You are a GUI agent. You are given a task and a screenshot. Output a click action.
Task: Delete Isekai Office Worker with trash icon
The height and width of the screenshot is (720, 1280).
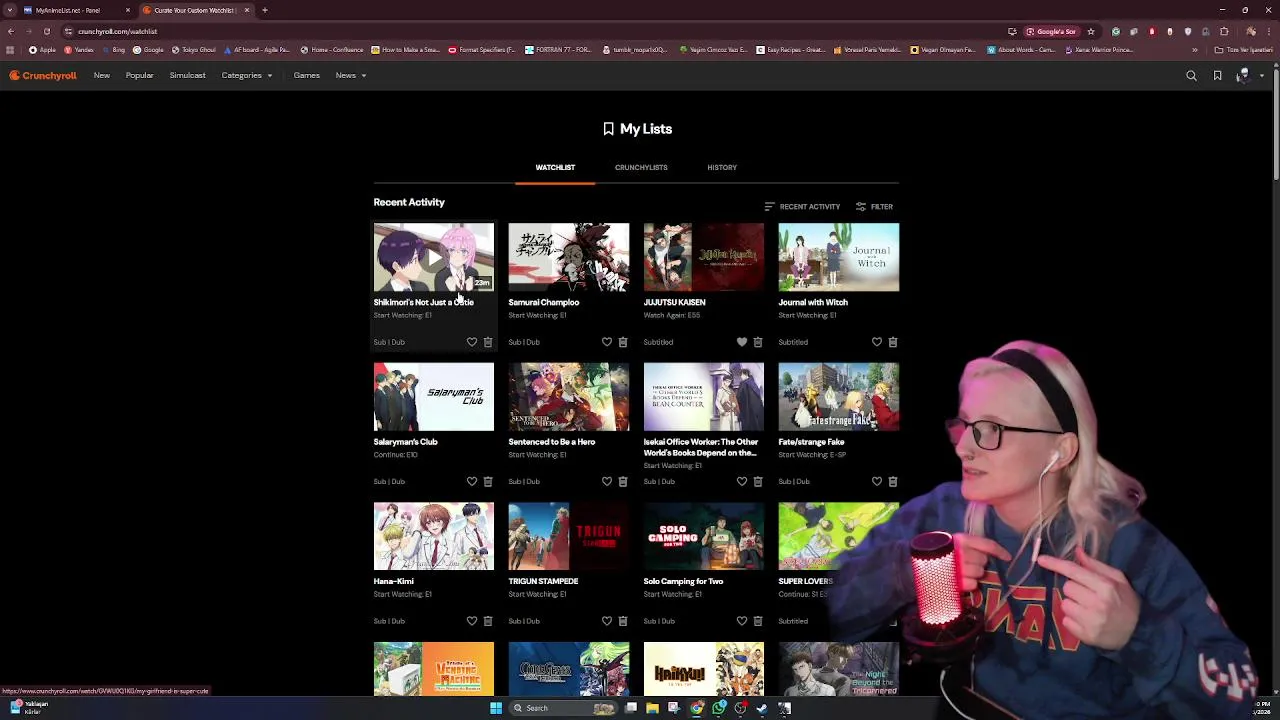[758, 481]
